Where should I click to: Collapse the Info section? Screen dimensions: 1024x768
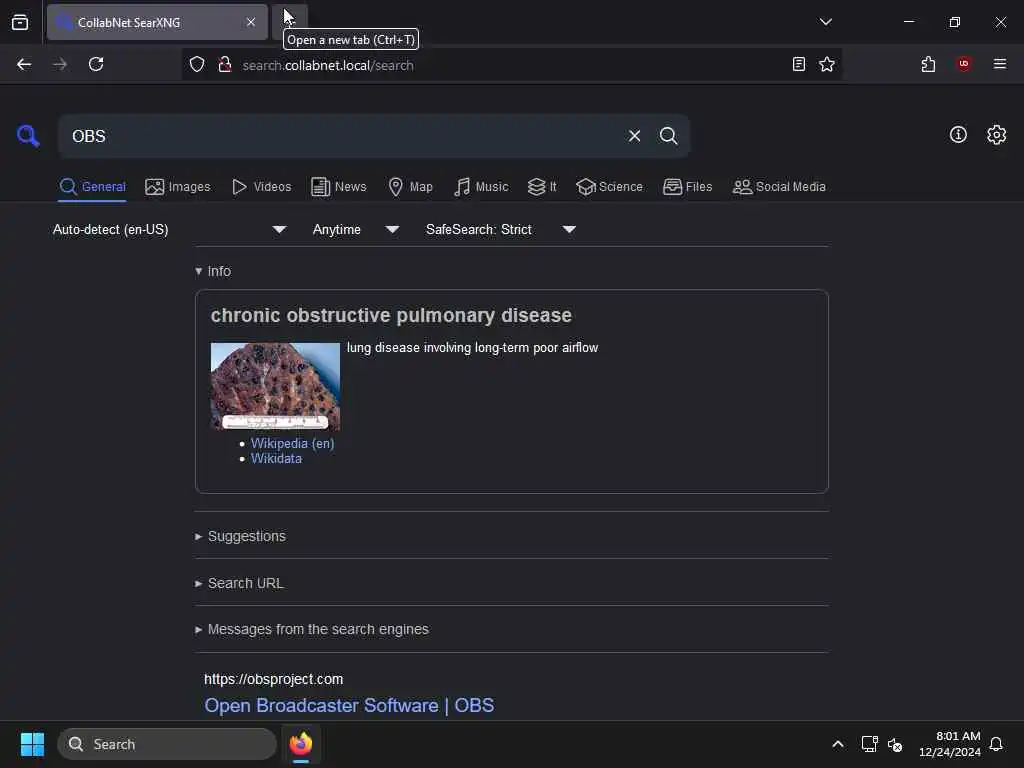(213, 271)
